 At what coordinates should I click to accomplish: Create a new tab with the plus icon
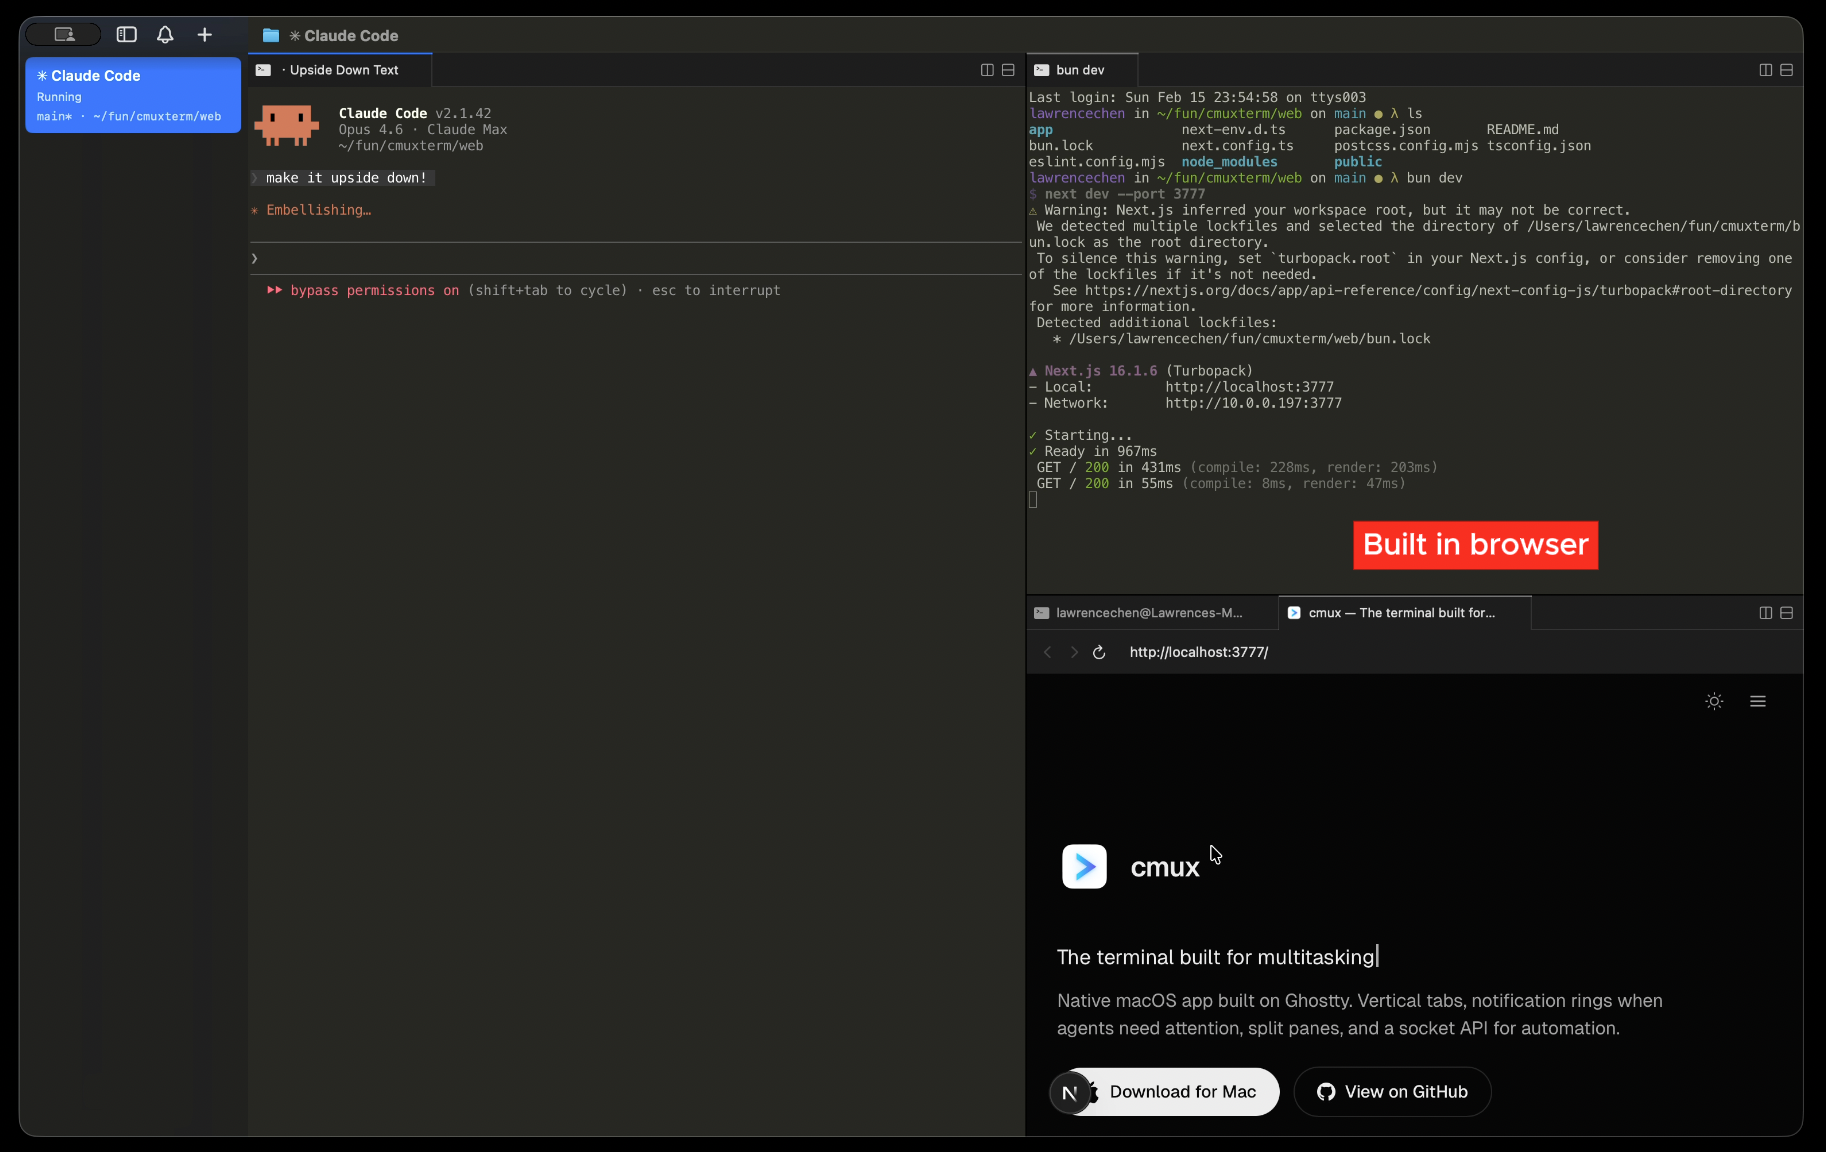tap(204, 34)
